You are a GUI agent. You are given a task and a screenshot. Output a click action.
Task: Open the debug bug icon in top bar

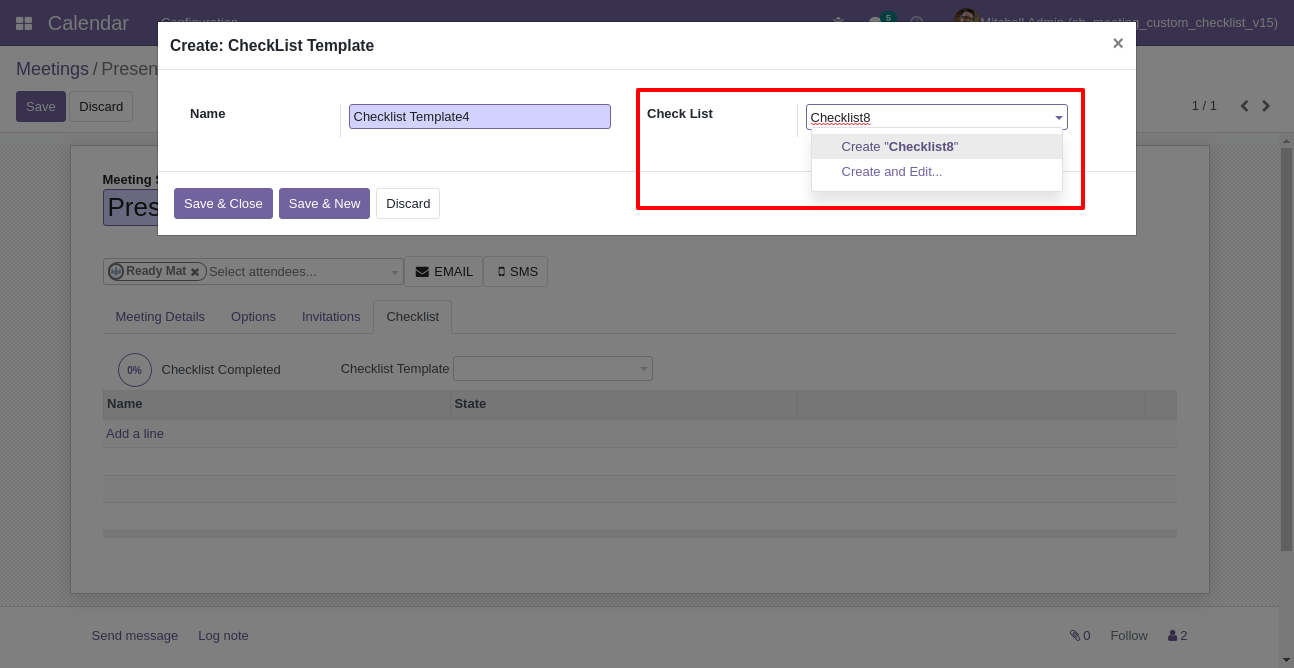838,22
